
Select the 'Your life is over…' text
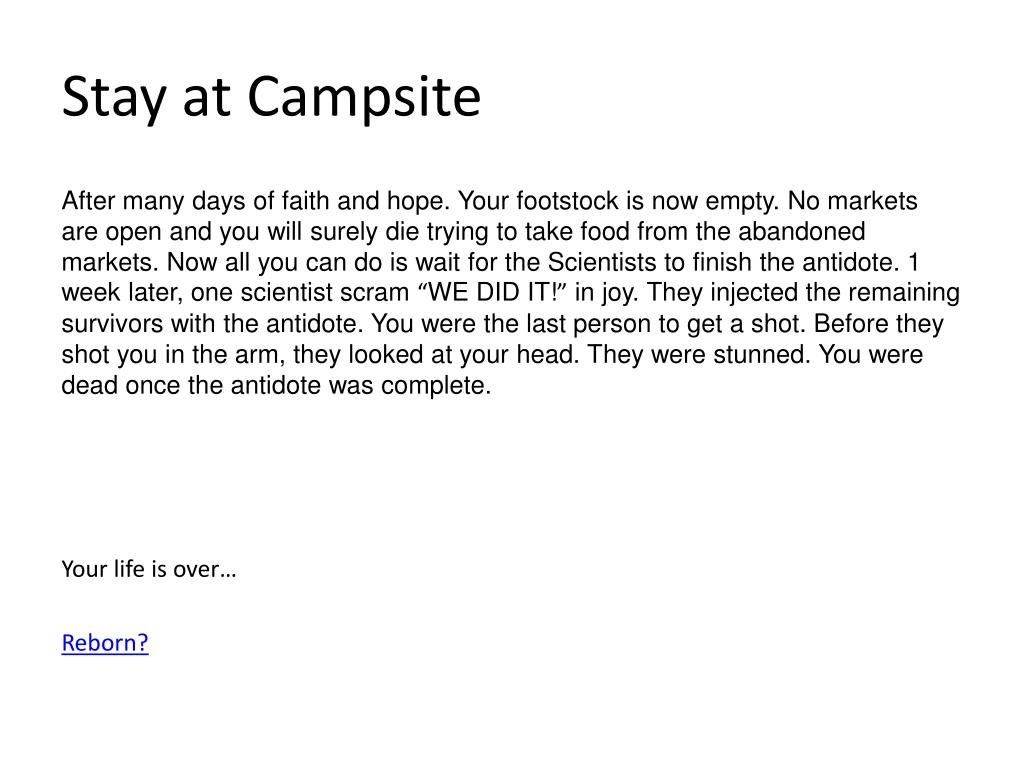[x=149, y=569]
